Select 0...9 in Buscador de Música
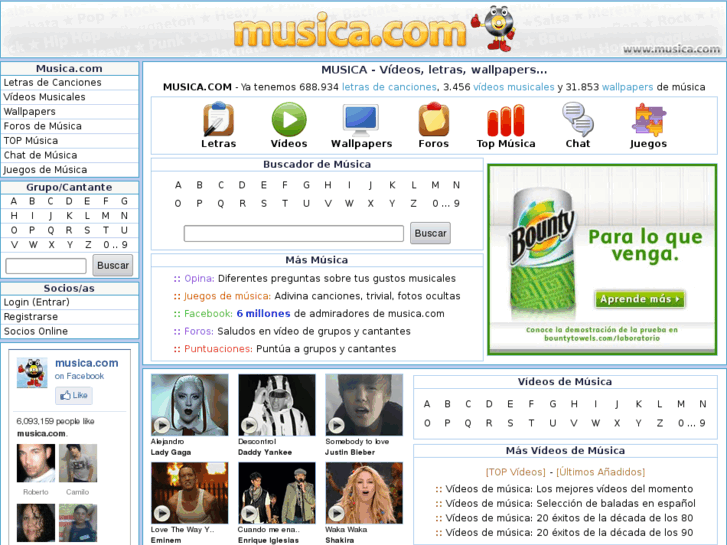The width and height of the screenshot is (727, 545). click(446, 204)
